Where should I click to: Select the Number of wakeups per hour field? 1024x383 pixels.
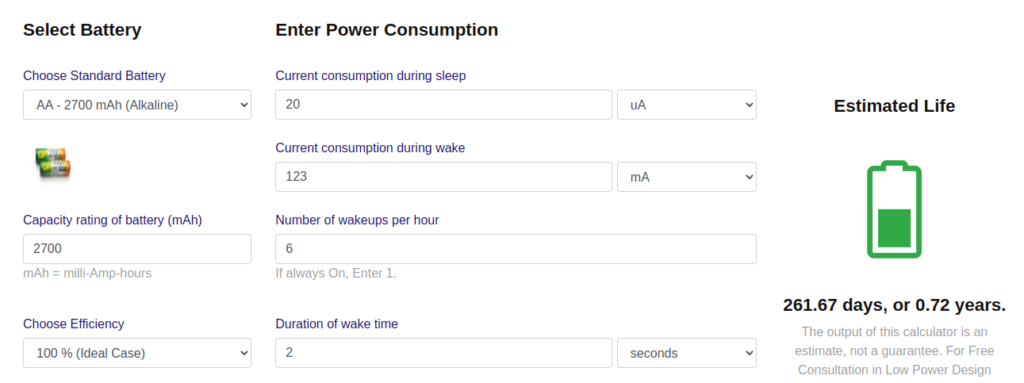[x=516, y=249]
